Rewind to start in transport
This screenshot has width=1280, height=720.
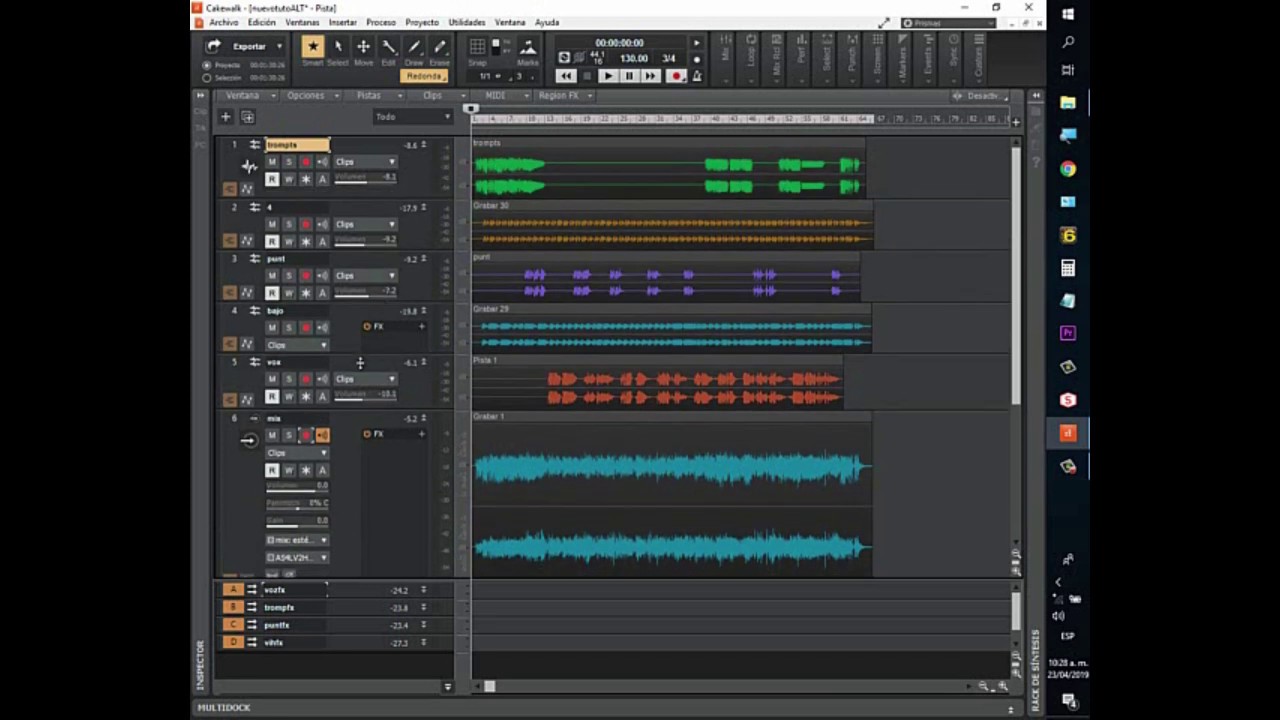[566, 76]
